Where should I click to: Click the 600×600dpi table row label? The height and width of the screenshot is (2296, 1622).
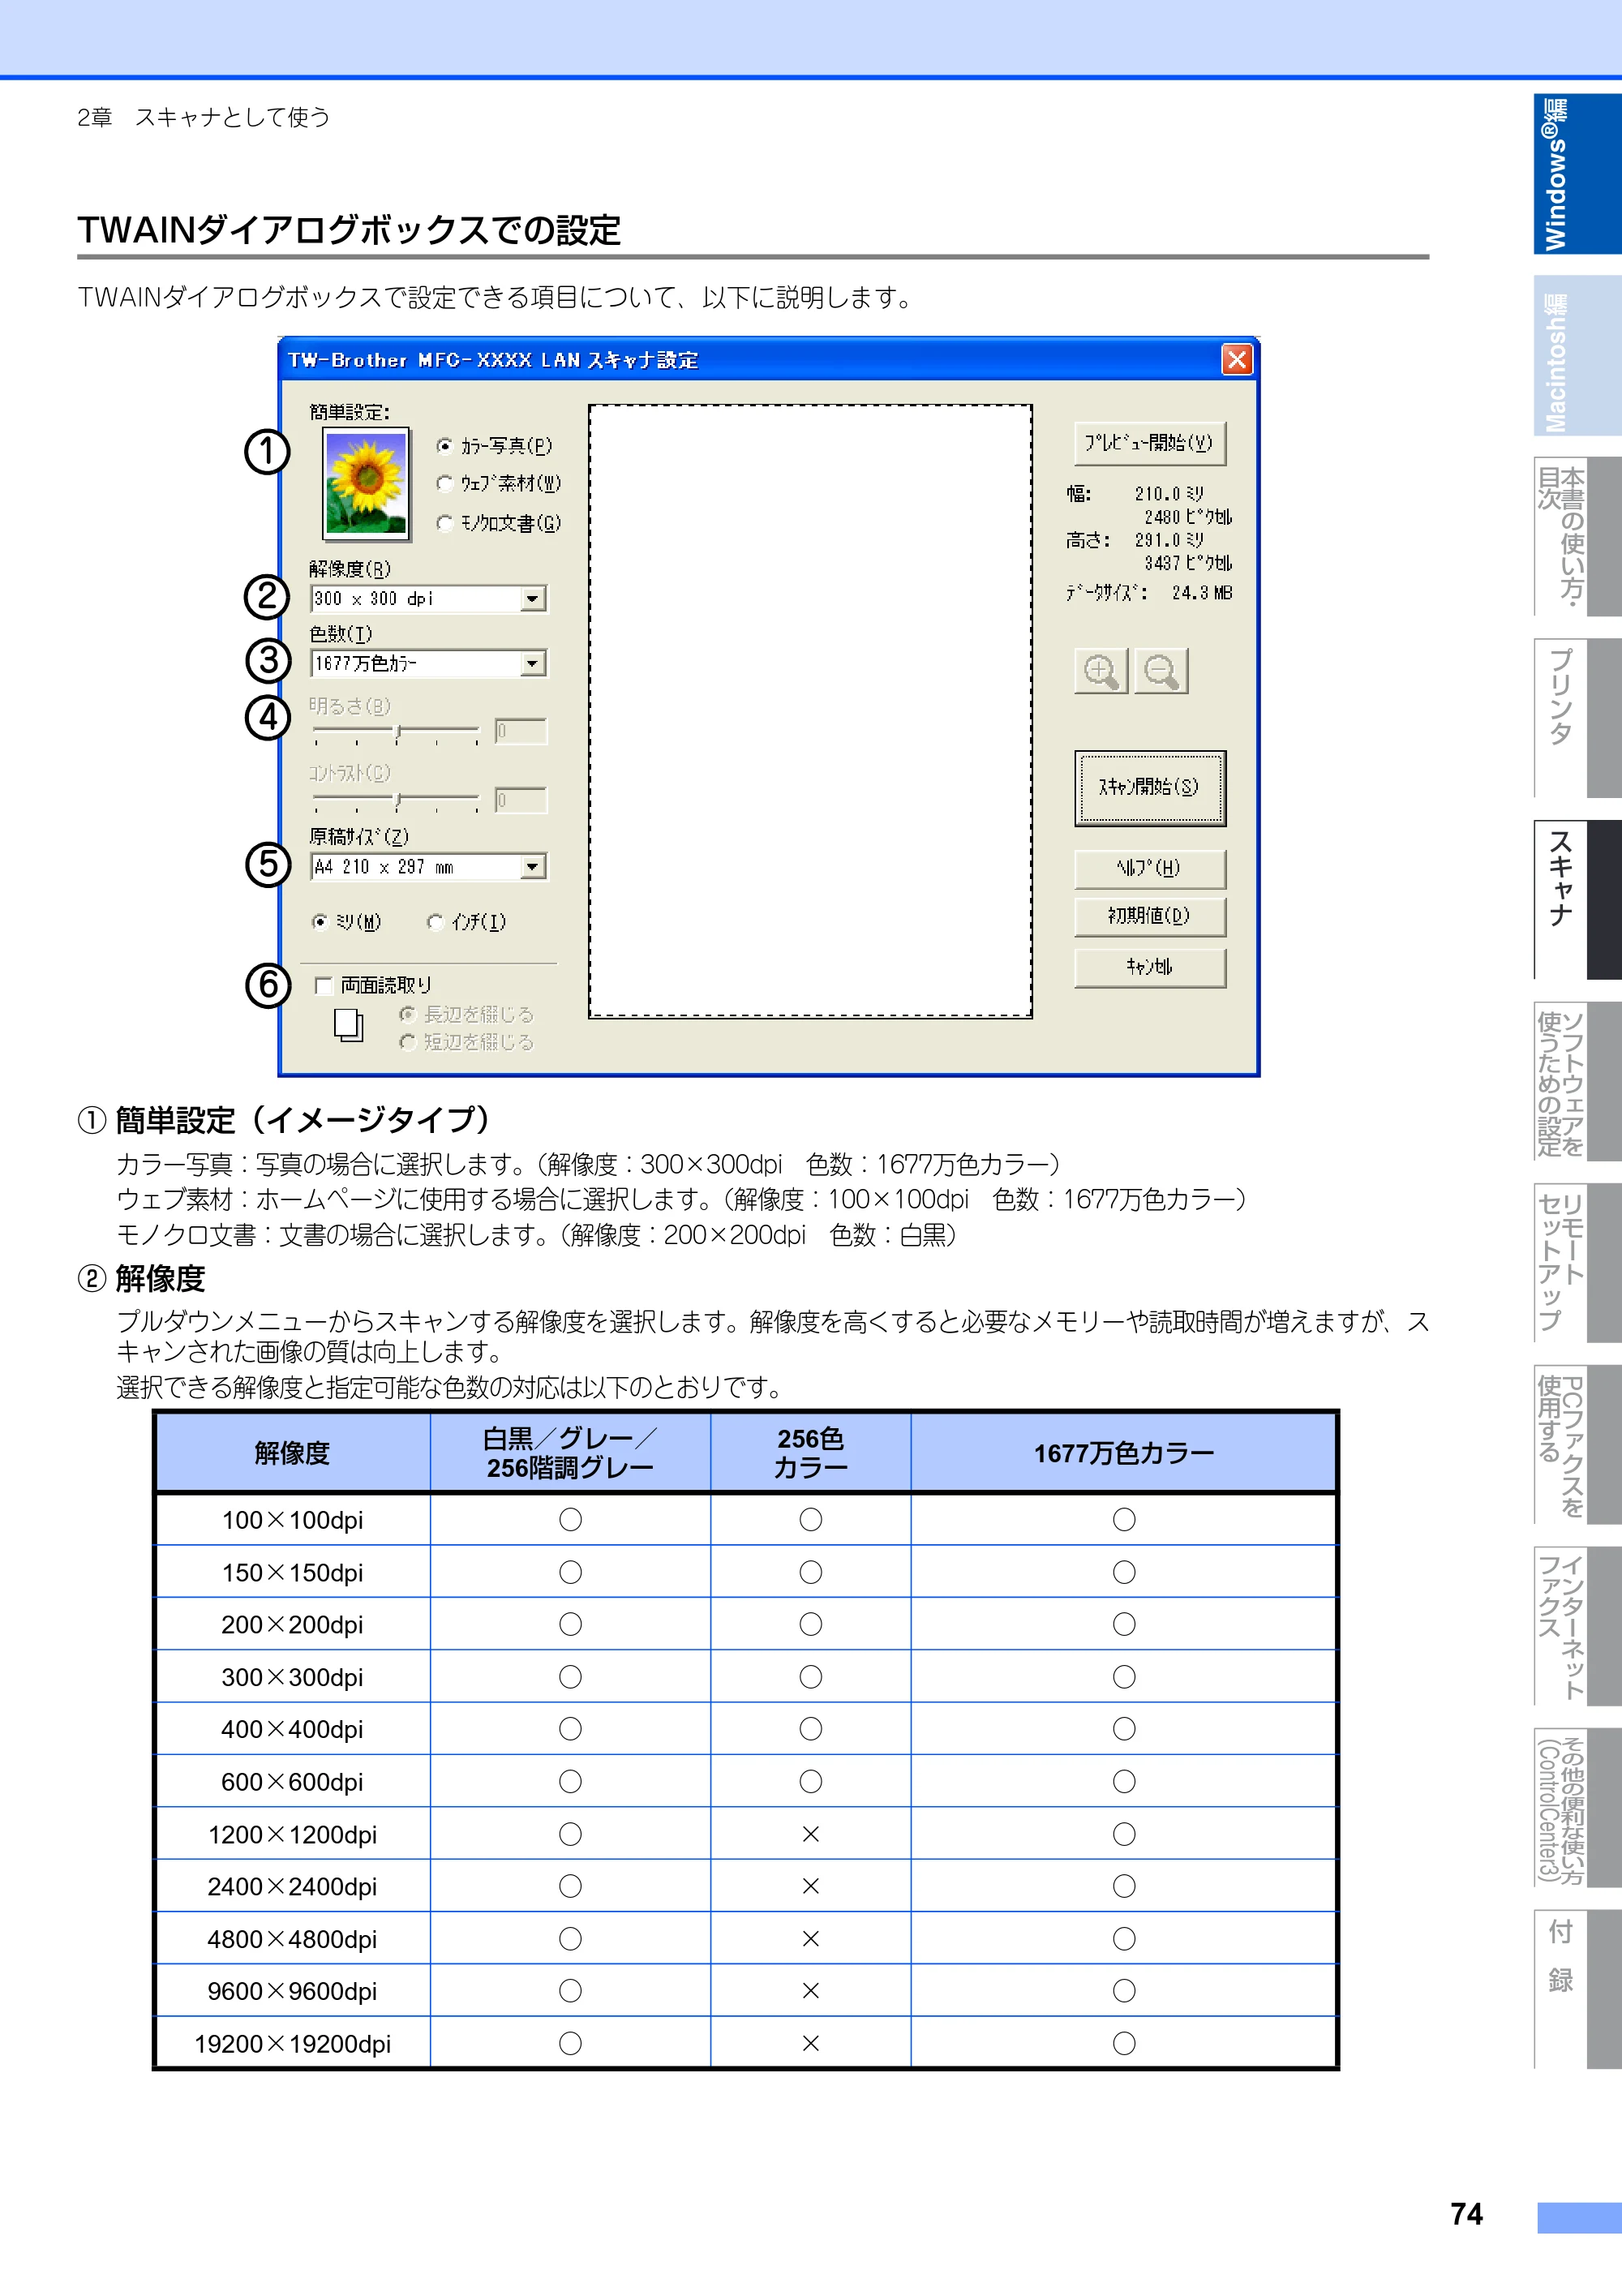tap(292, 1782)
